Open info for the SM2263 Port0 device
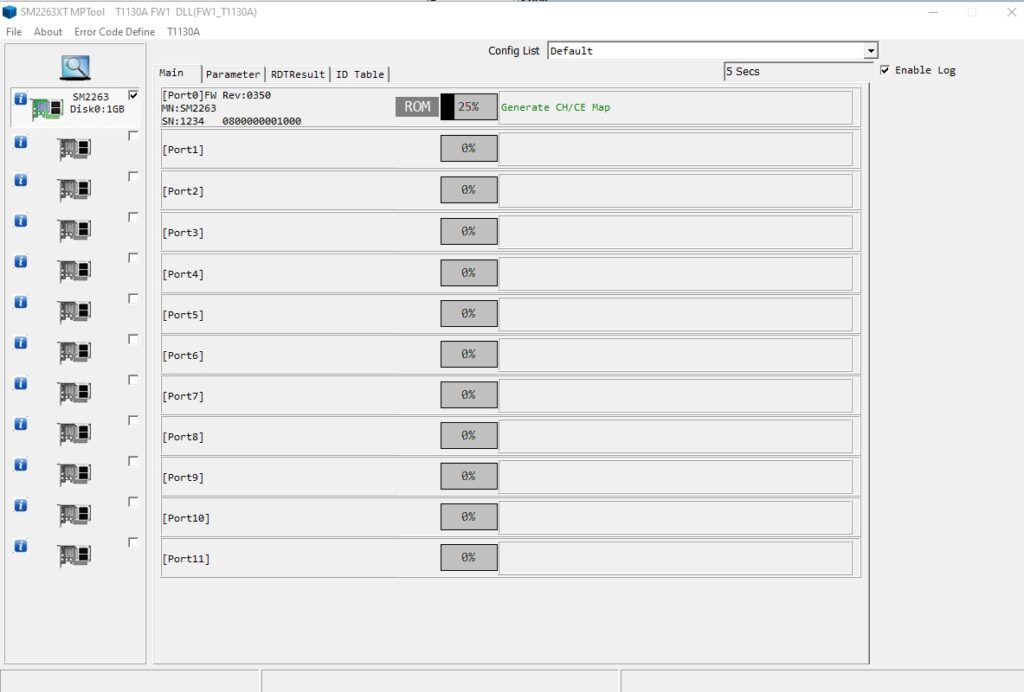 (21, 99)
